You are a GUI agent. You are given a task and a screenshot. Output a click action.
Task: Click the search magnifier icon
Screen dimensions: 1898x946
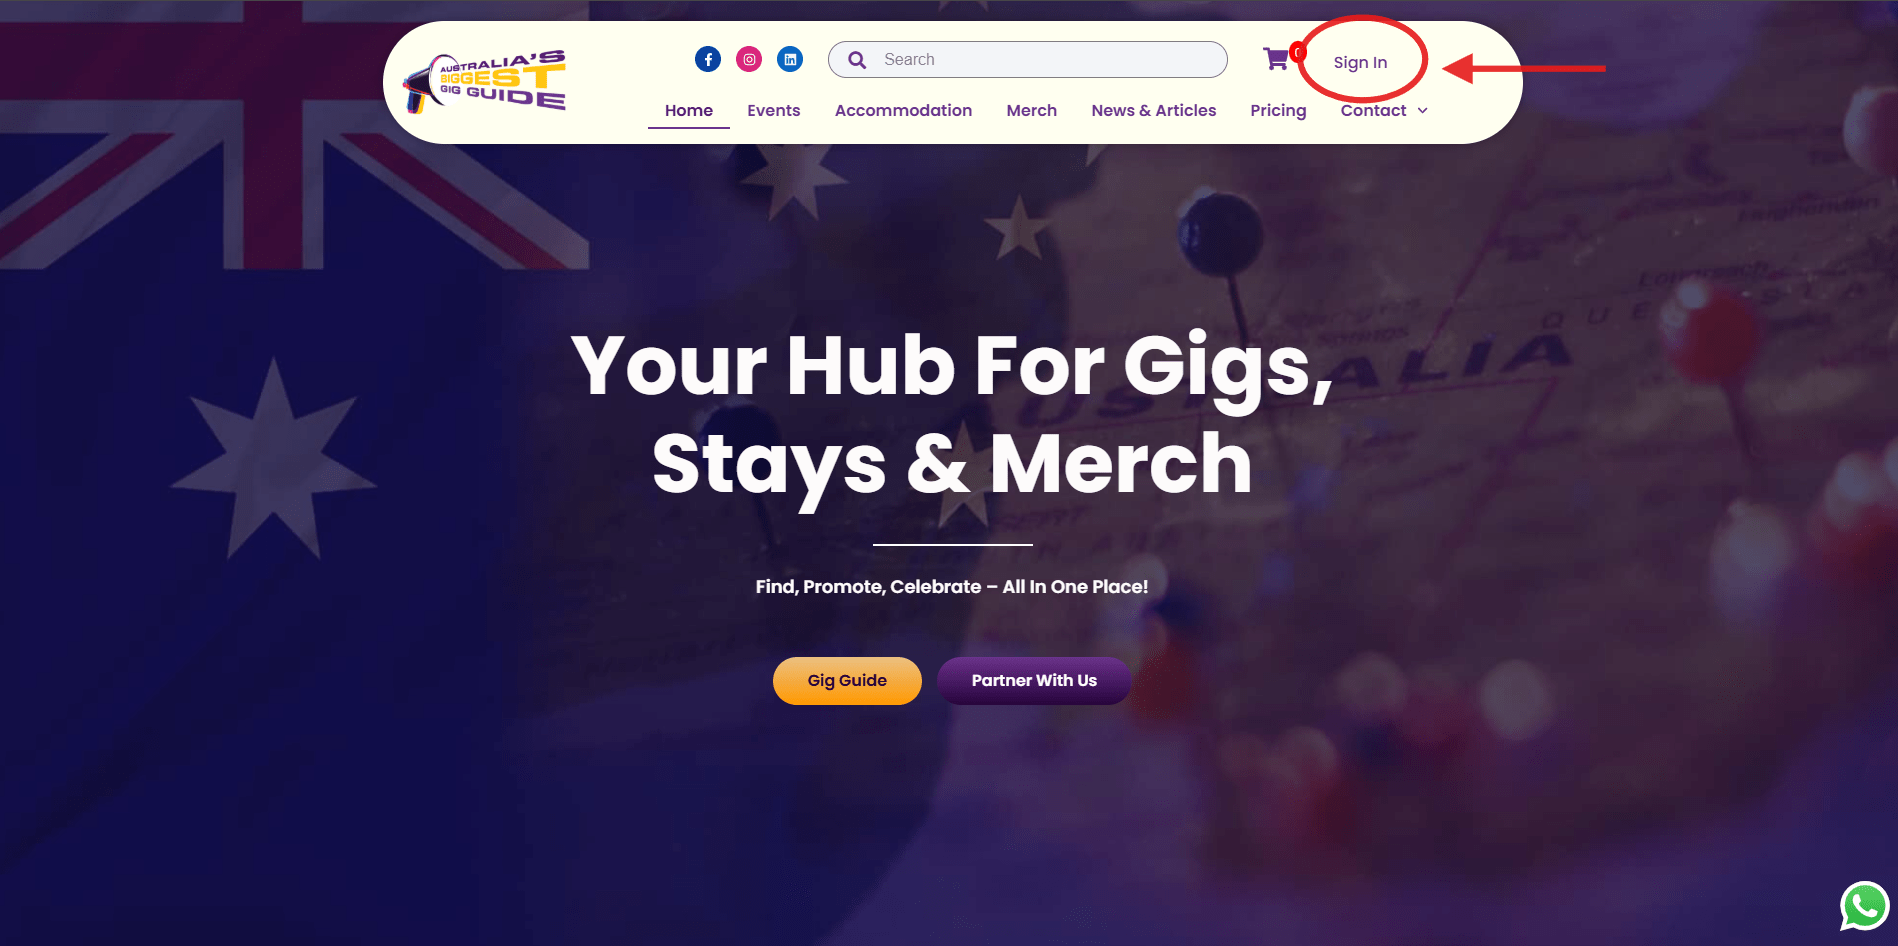coord(857,60)
